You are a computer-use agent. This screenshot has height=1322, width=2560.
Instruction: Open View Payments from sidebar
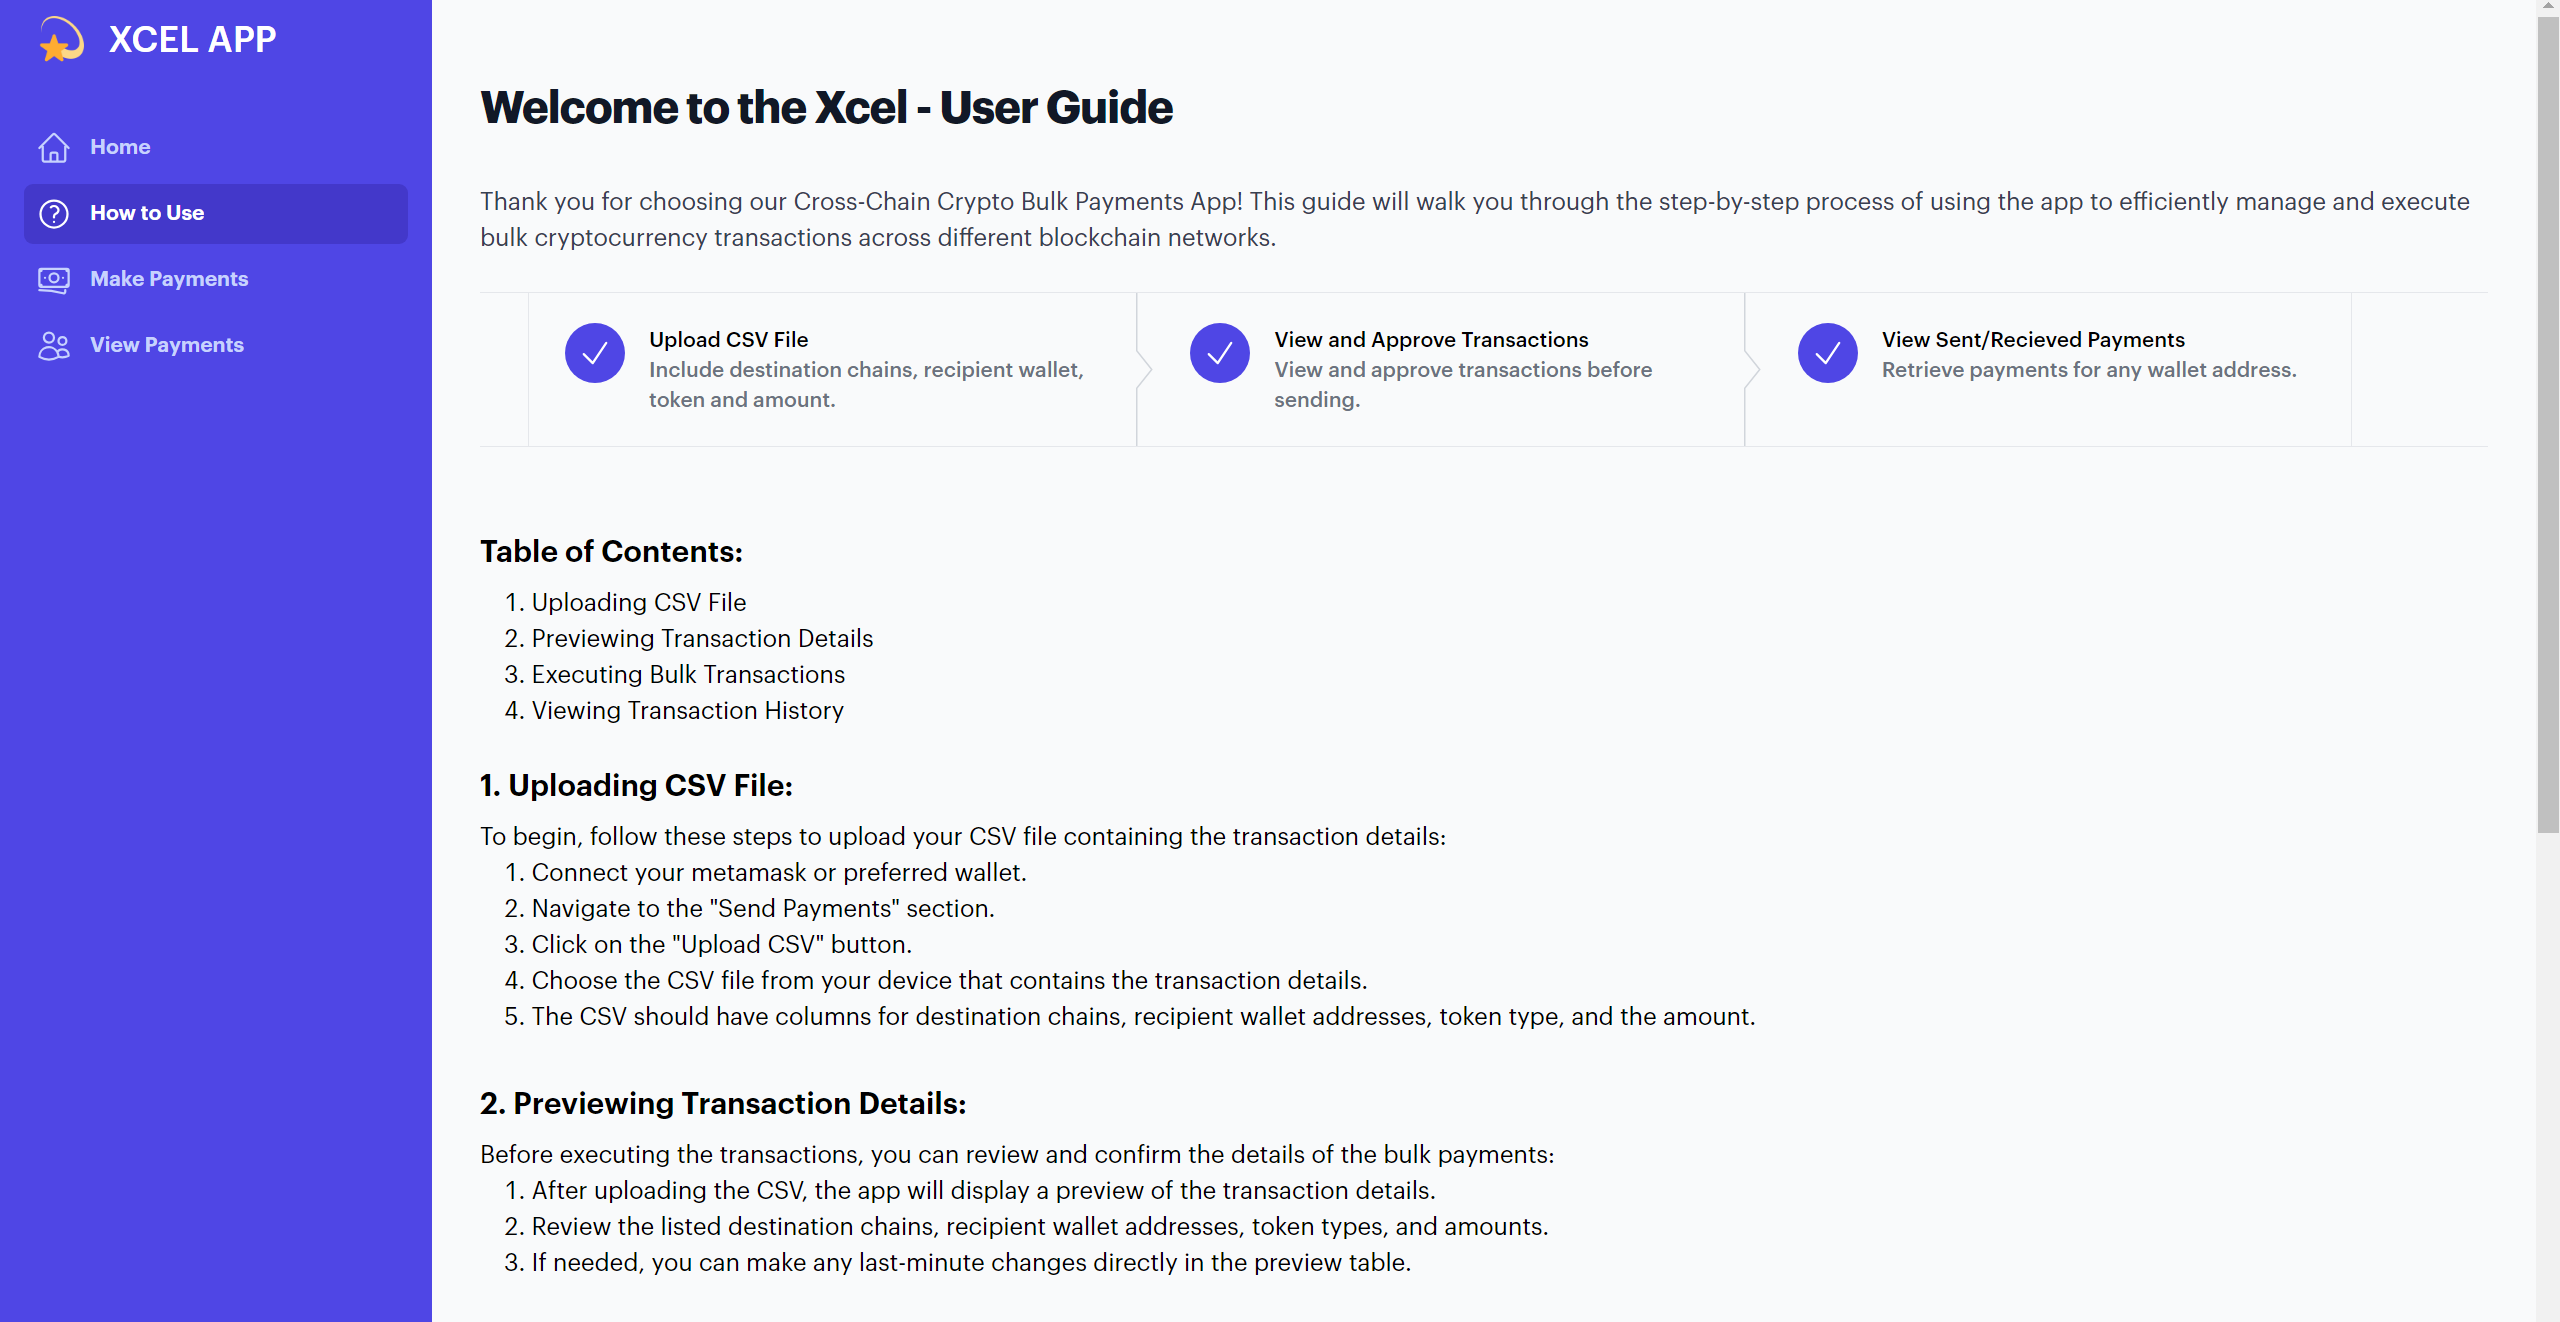point(216,345)
